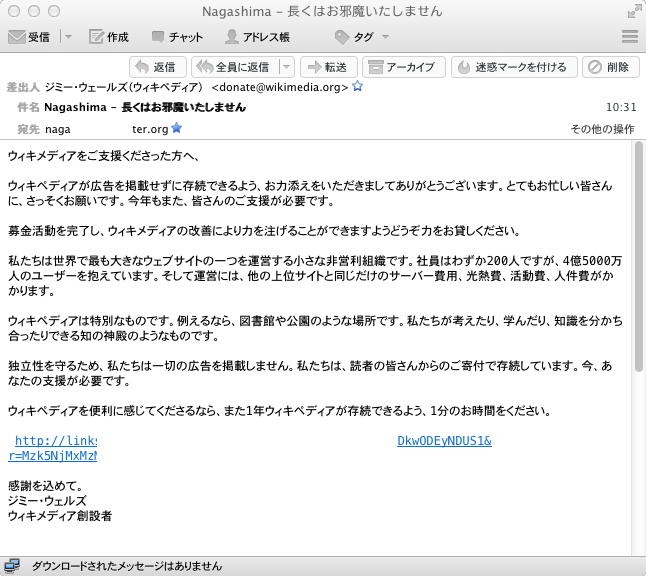Open その他の操作 (Other Actions) menu
The height and width of the screenshot is (576, 646).
tap(602, 129)
